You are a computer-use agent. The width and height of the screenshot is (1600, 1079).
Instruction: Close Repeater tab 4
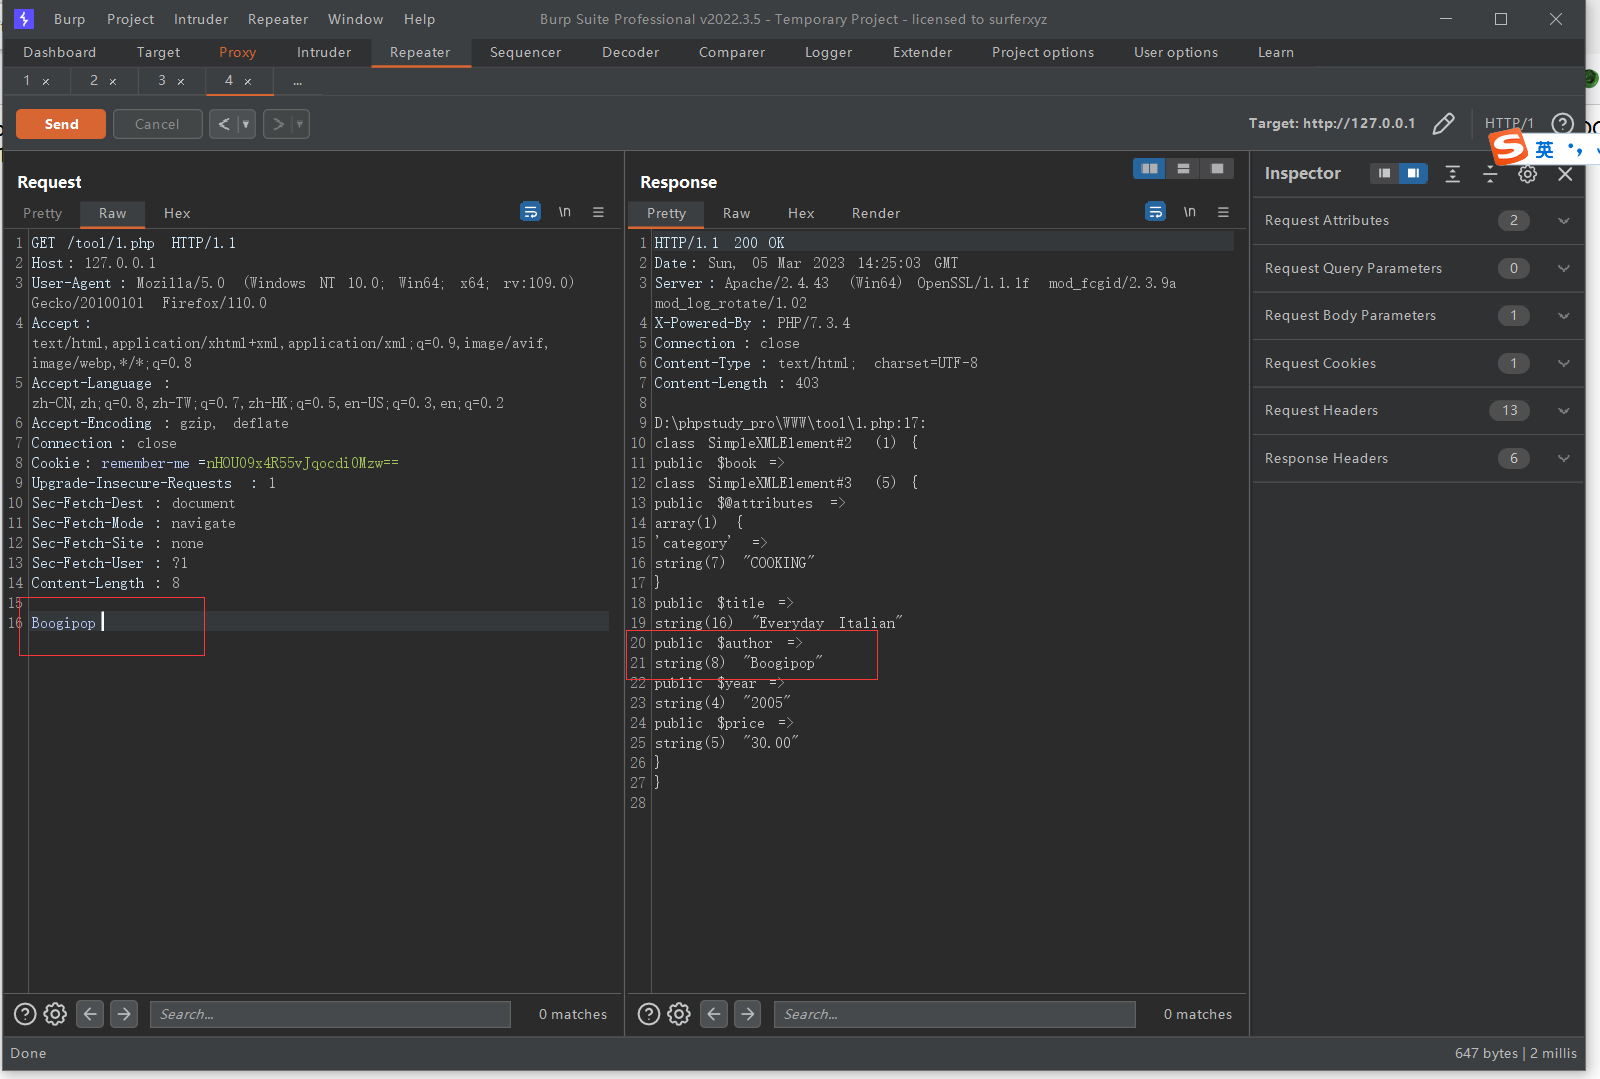point(248,81)
